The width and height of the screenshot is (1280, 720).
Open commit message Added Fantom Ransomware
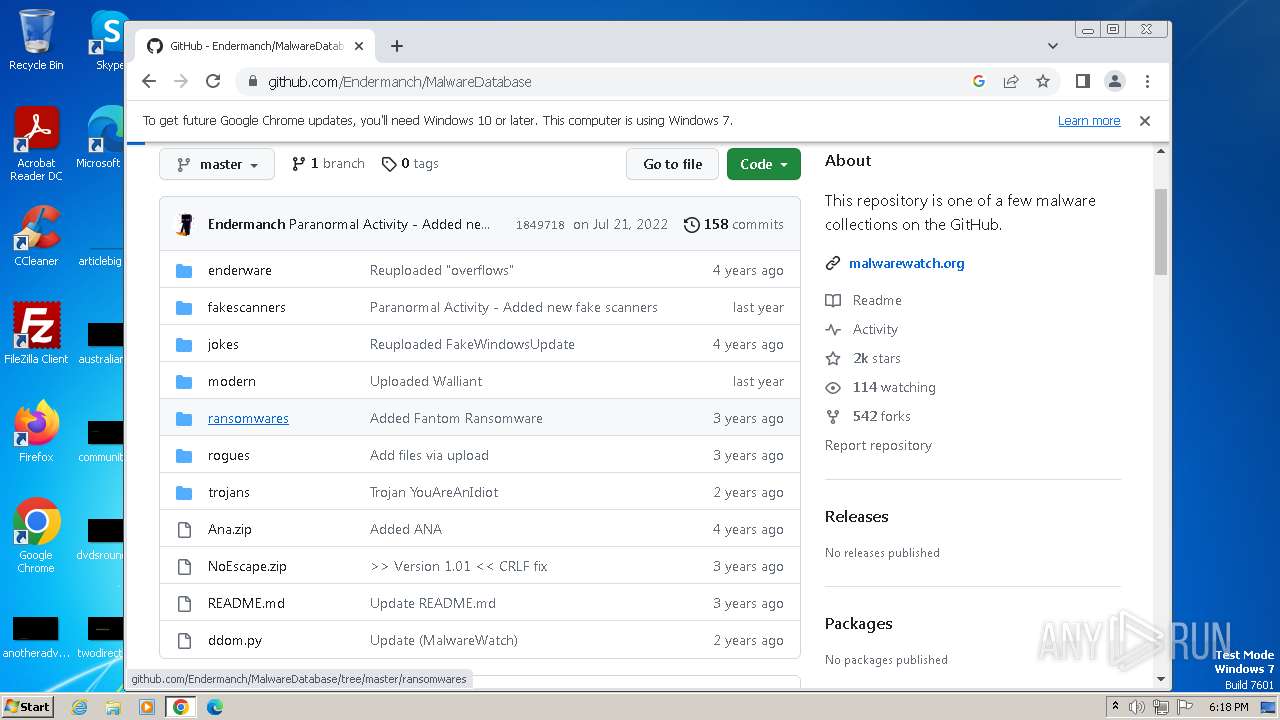pyautogui.click(x=456, y=419)
